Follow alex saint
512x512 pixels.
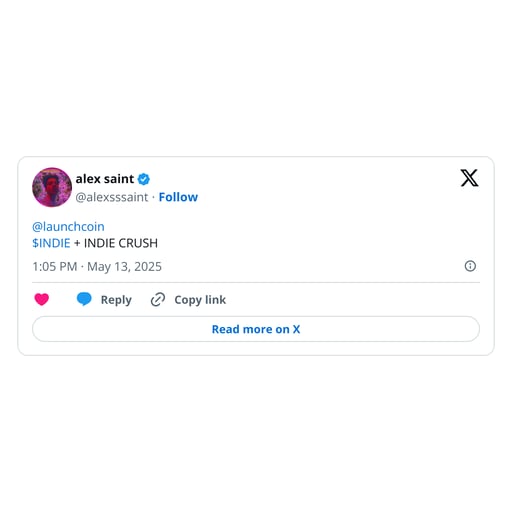tap(178, 197)
